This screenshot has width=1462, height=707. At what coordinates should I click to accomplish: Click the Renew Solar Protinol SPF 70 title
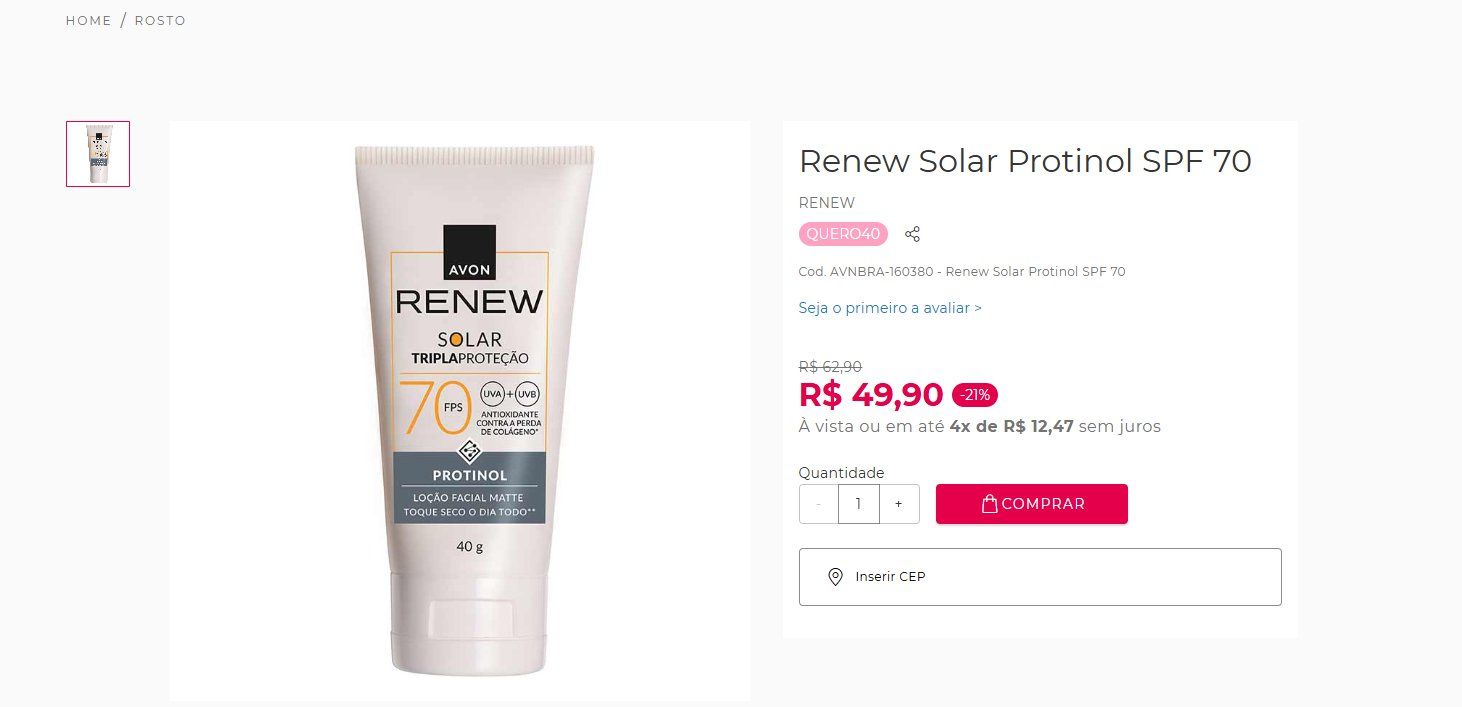(1025, 161)
